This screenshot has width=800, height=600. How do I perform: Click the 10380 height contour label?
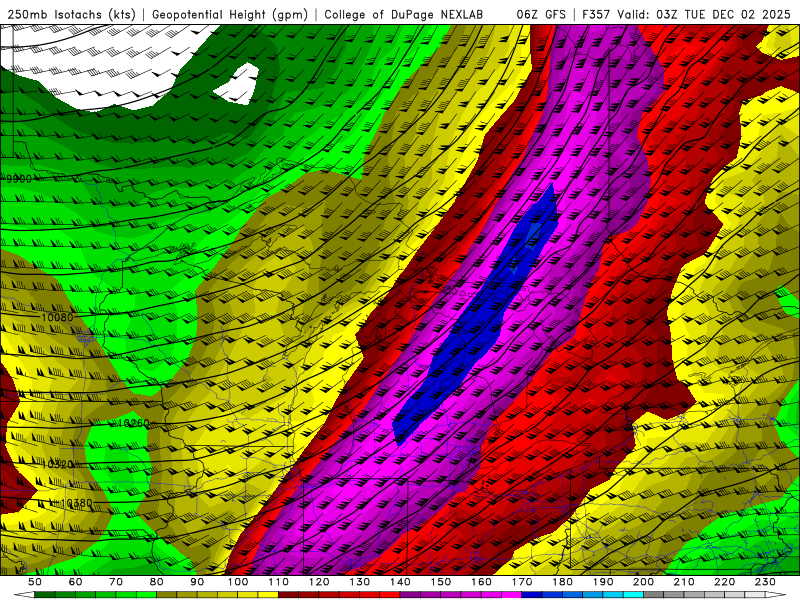(x=77, y=504)
